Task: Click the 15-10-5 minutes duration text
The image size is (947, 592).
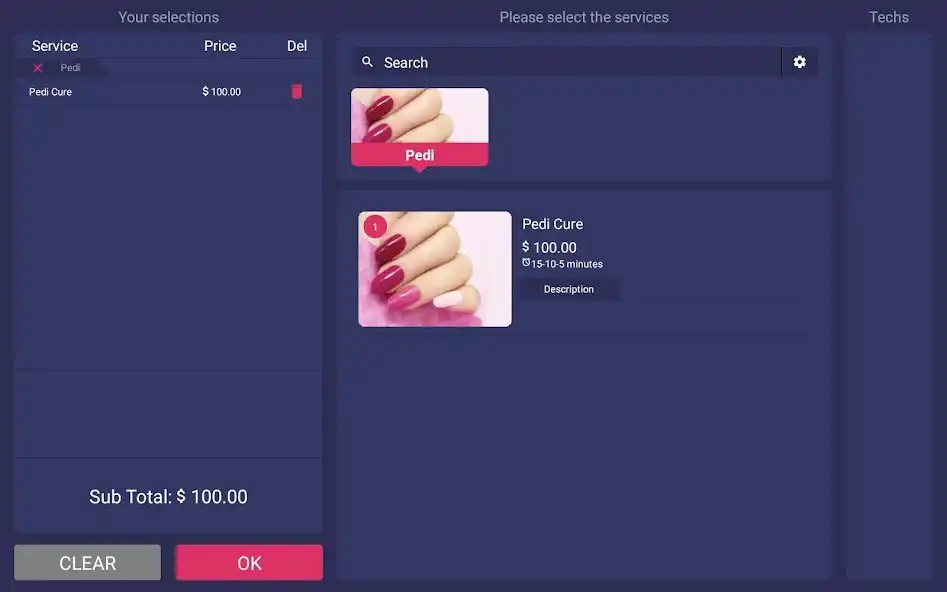Action: point(567,264)
